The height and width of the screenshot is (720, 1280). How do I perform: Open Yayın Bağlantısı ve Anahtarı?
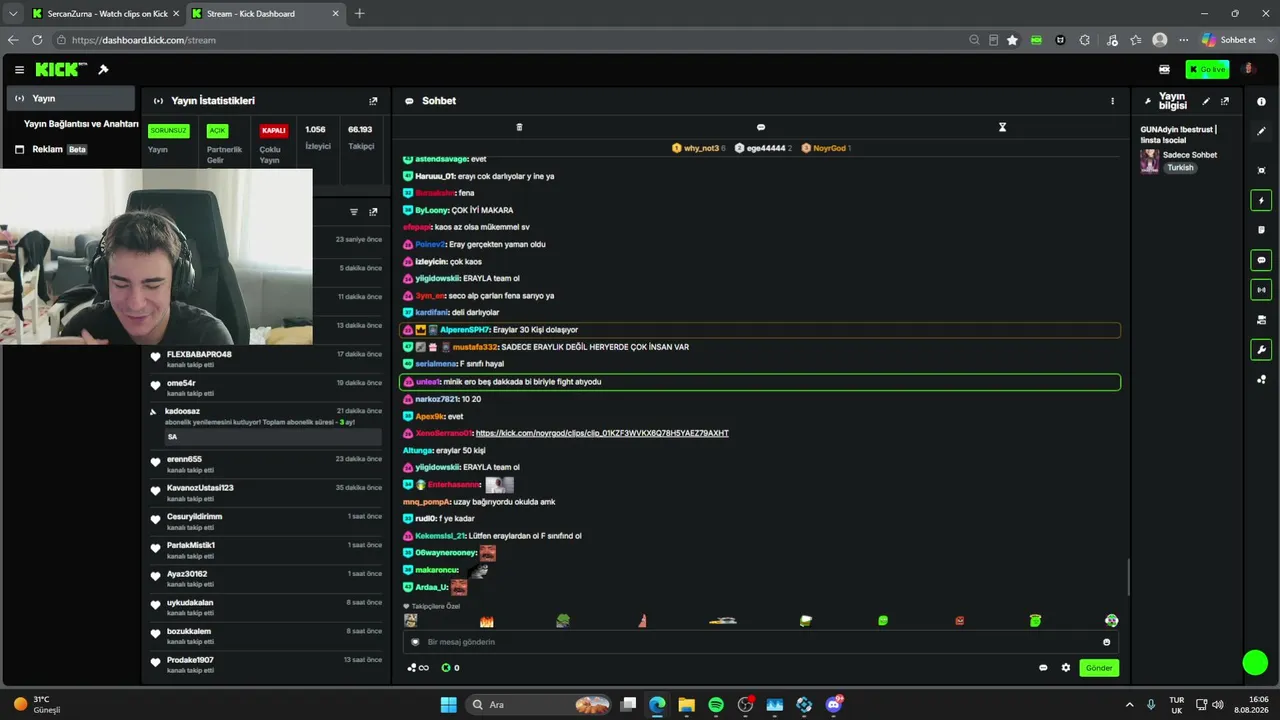tap(81, 124)
